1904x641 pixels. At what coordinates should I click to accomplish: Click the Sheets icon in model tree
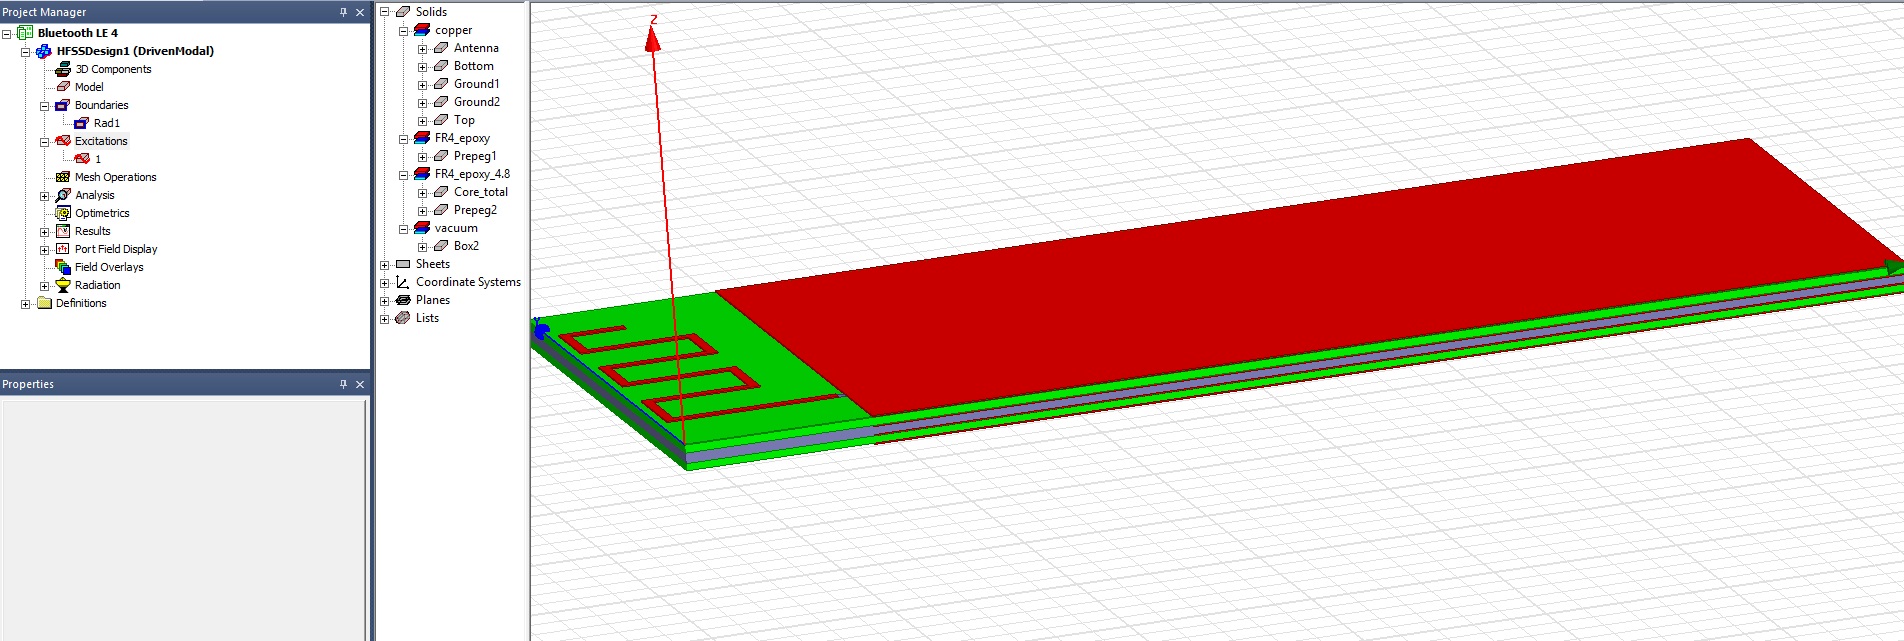click(403, 264)
